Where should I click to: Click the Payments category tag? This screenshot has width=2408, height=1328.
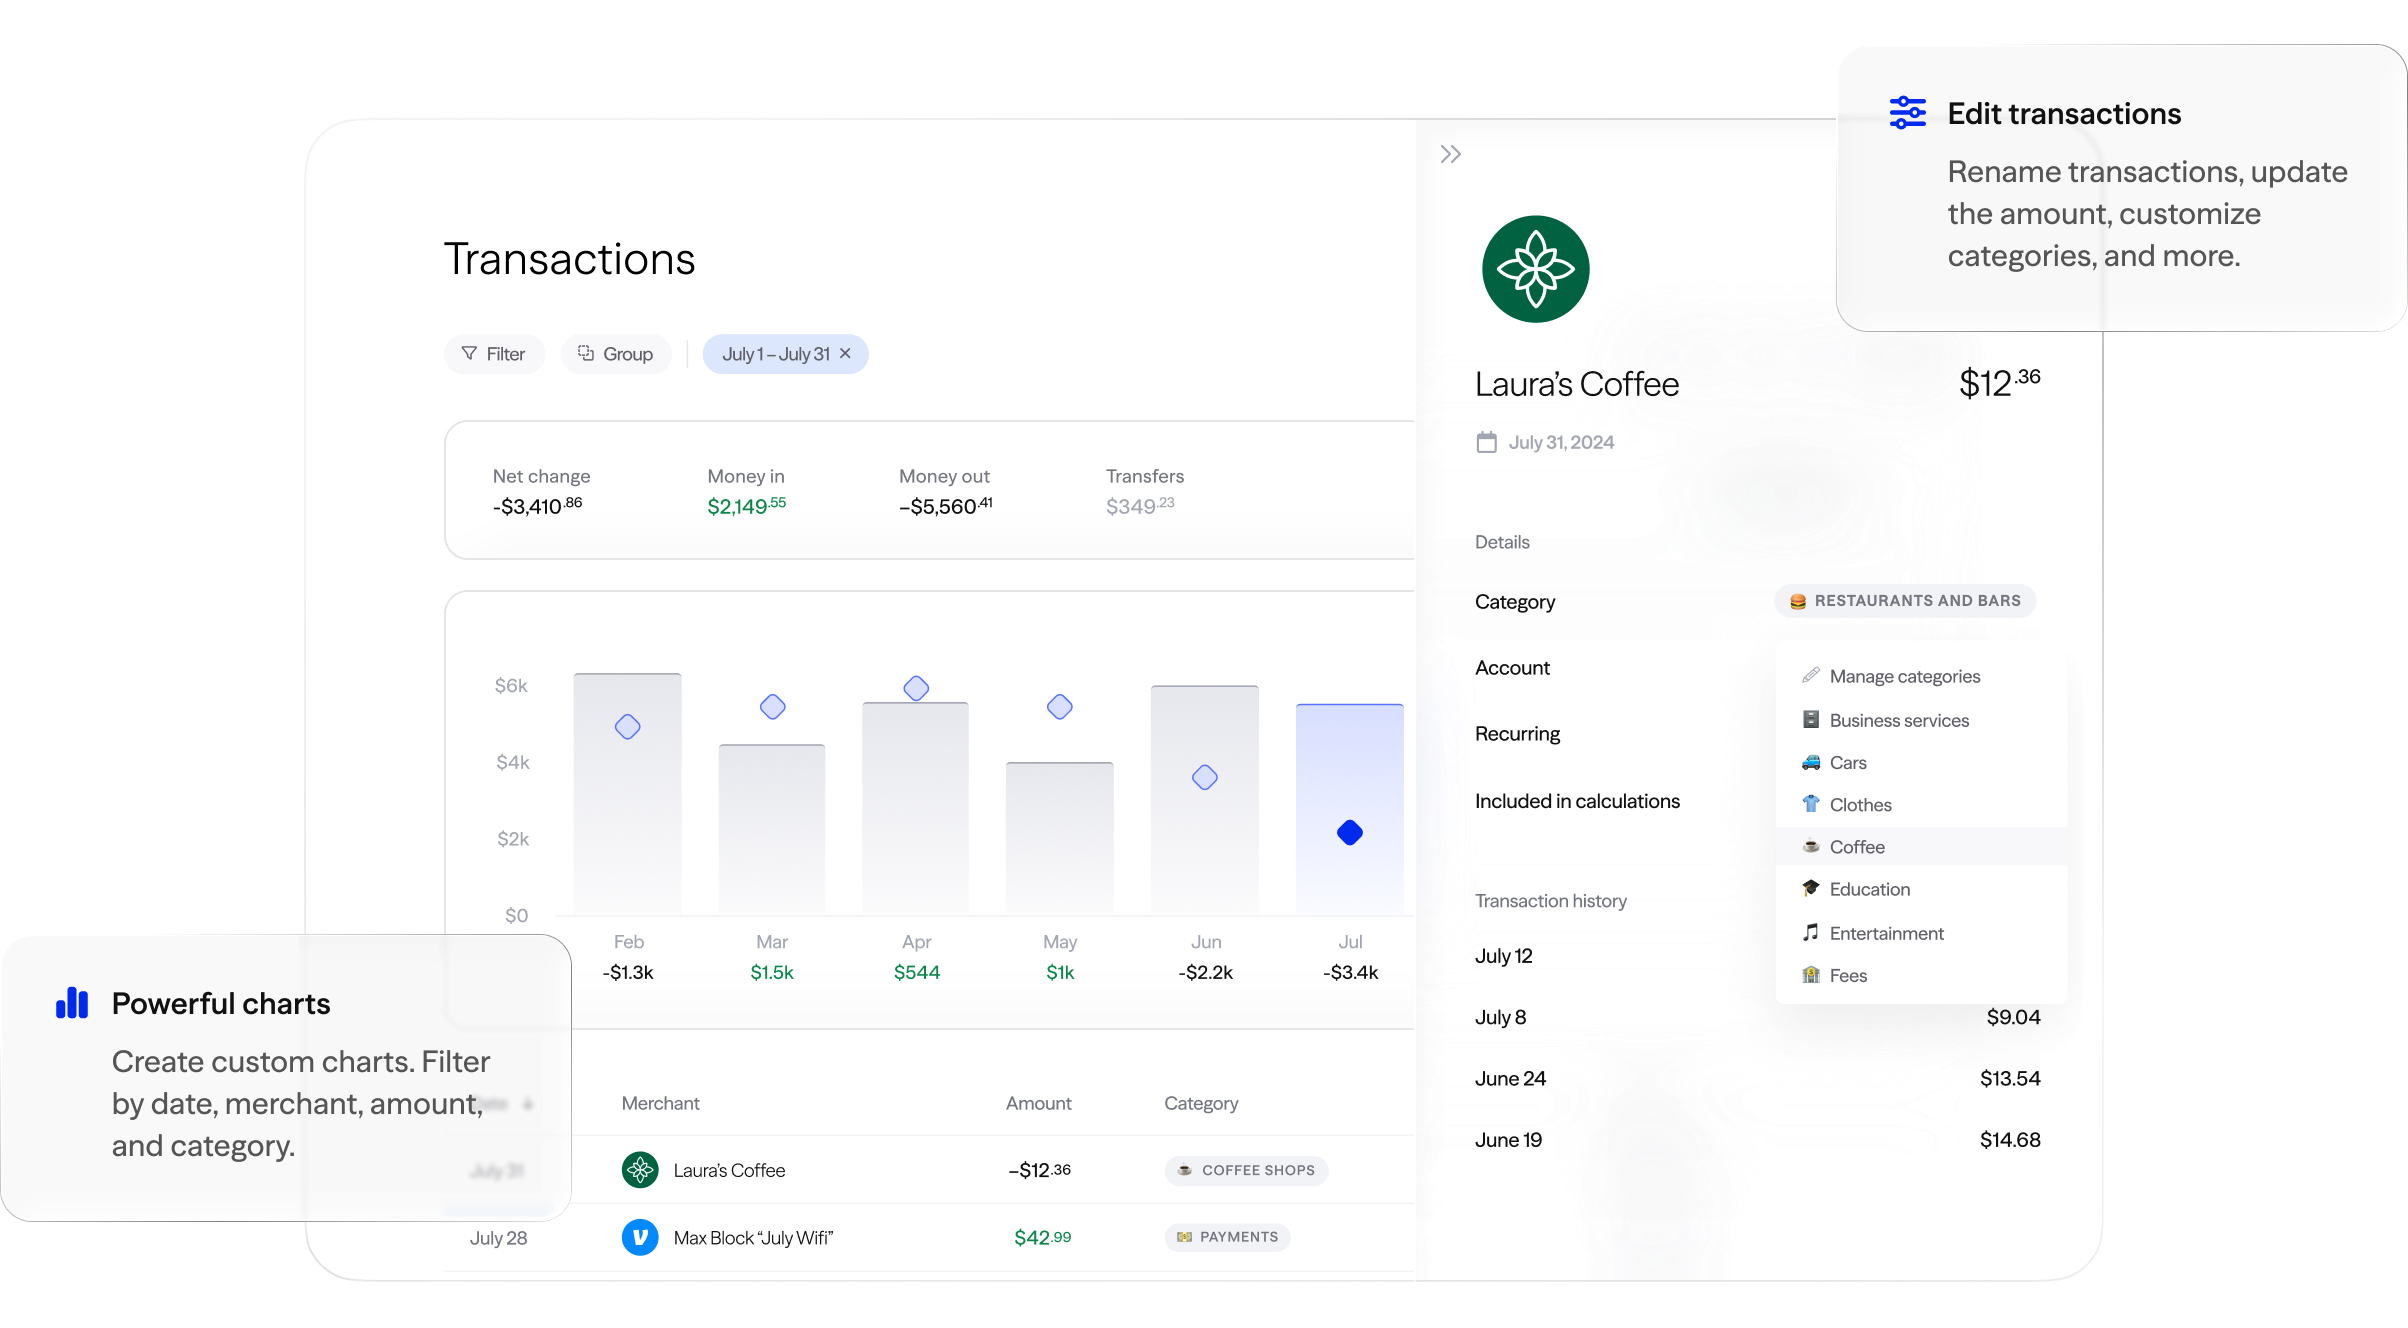pyautogui.click(x=1227, y=1237)
